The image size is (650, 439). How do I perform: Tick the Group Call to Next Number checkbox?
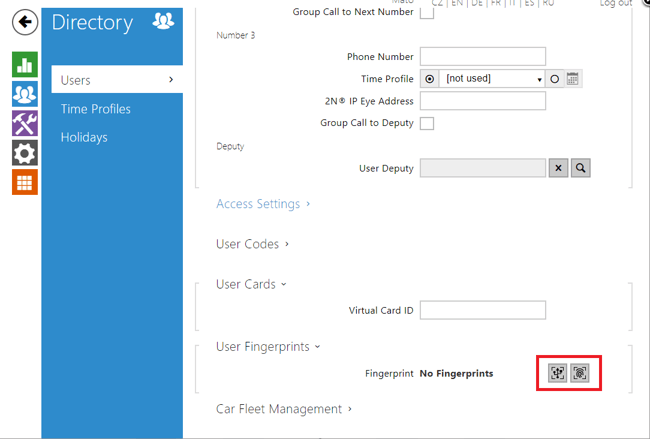coord(427,12)
